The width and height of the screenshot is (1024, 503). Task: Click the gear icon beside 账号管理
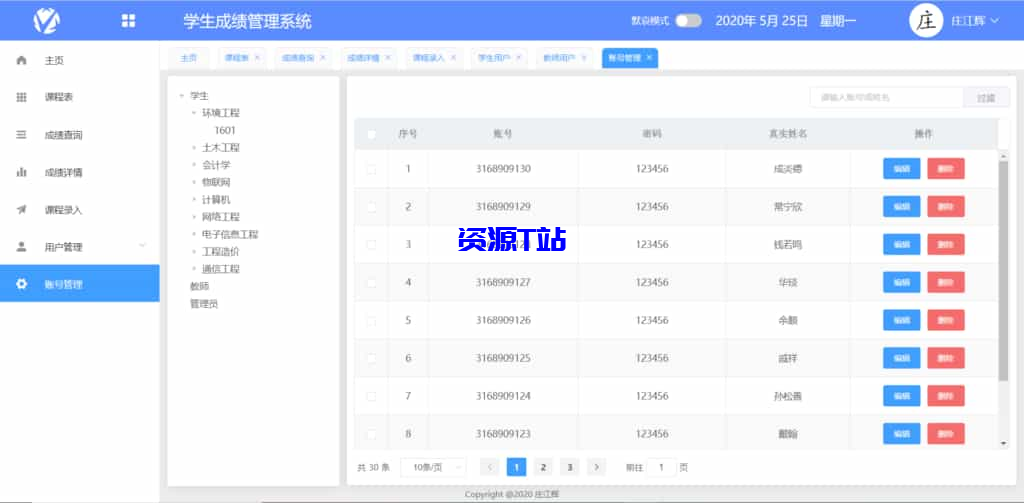point(22,284)
